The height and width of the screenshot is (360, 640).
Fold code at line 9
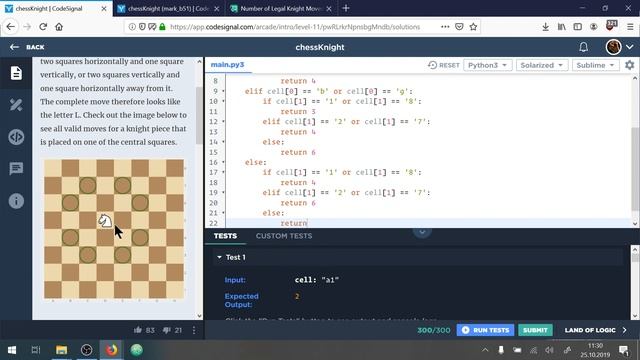coord(223,91)
